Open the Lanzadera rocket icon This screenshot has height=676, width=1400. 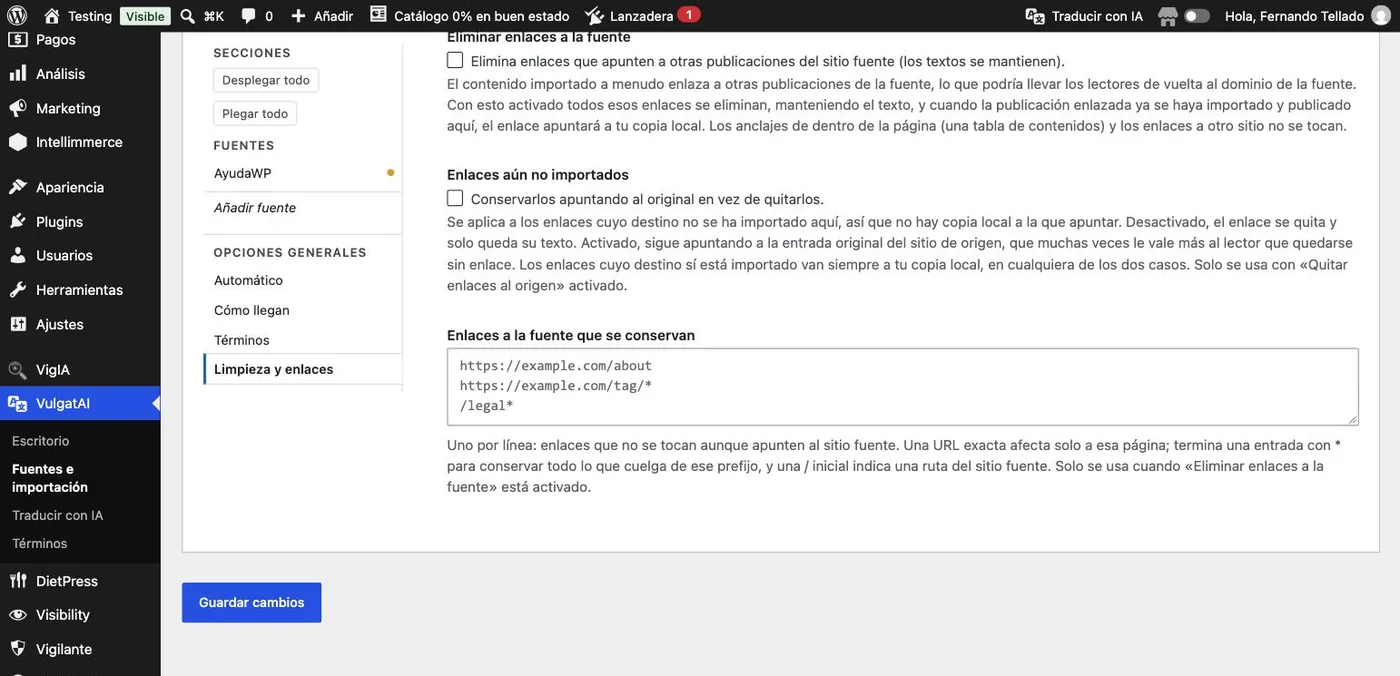pos(594,16)
